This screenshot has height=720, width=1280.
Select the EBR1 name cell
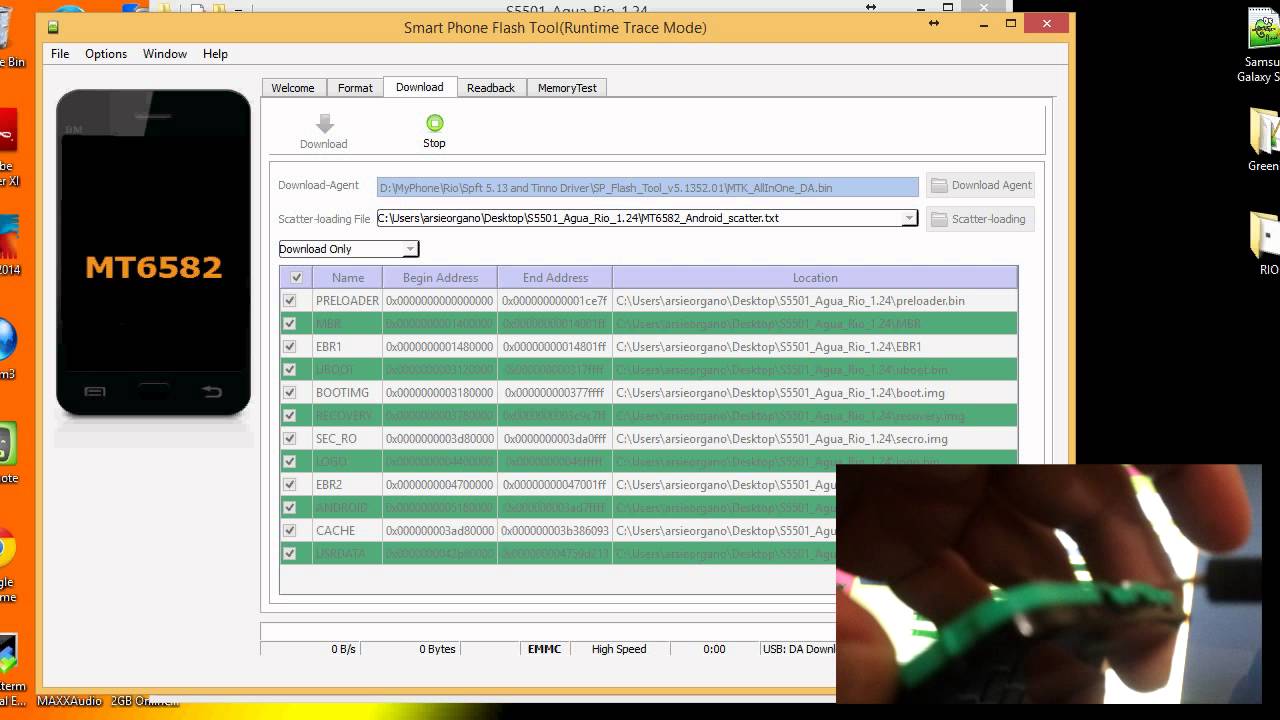point(347,346)
